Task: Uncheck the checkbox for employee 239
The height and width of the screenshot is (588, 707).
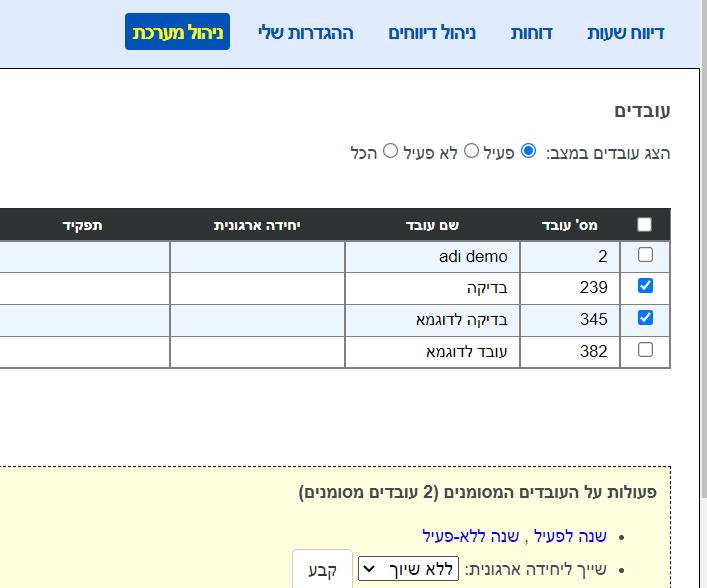Action: point(645,286)
